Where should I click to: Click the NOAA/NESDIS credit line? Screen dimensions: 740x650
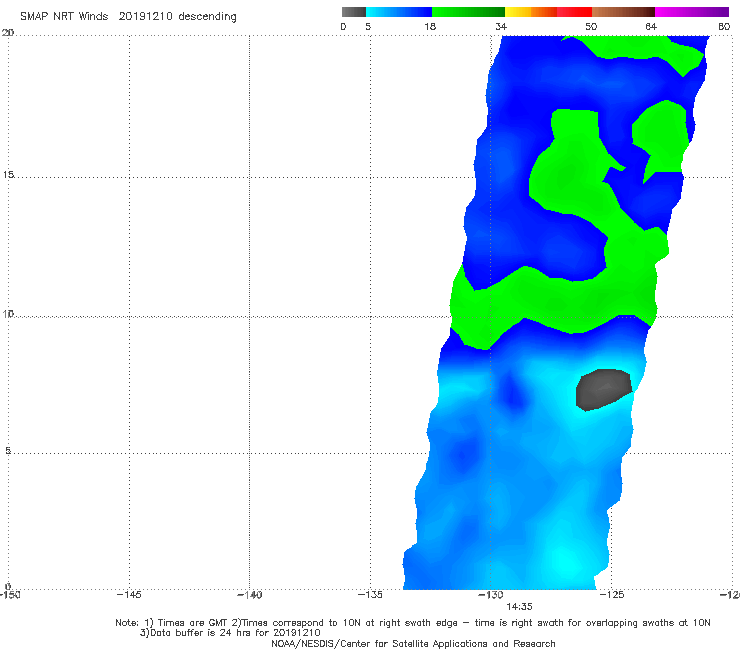click(413, 644)
